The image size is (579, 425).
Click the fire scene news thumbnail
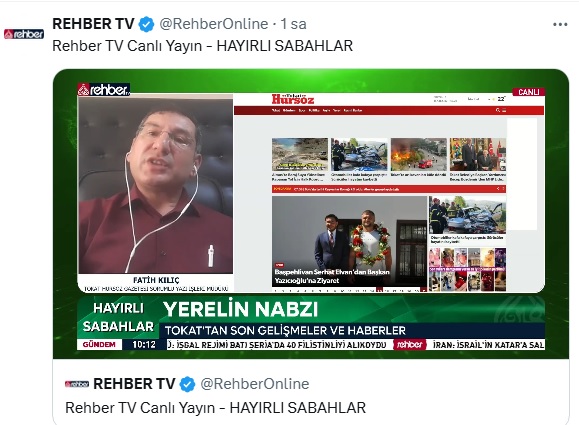tap(418, 154)
